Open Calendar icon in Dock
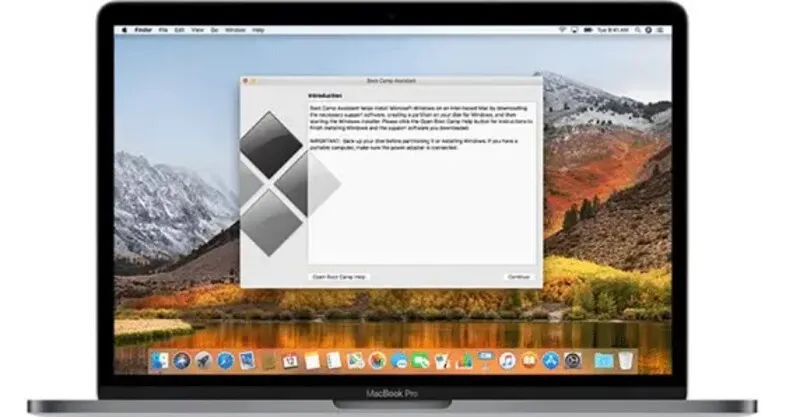The image size is (800, 417). 290,361
